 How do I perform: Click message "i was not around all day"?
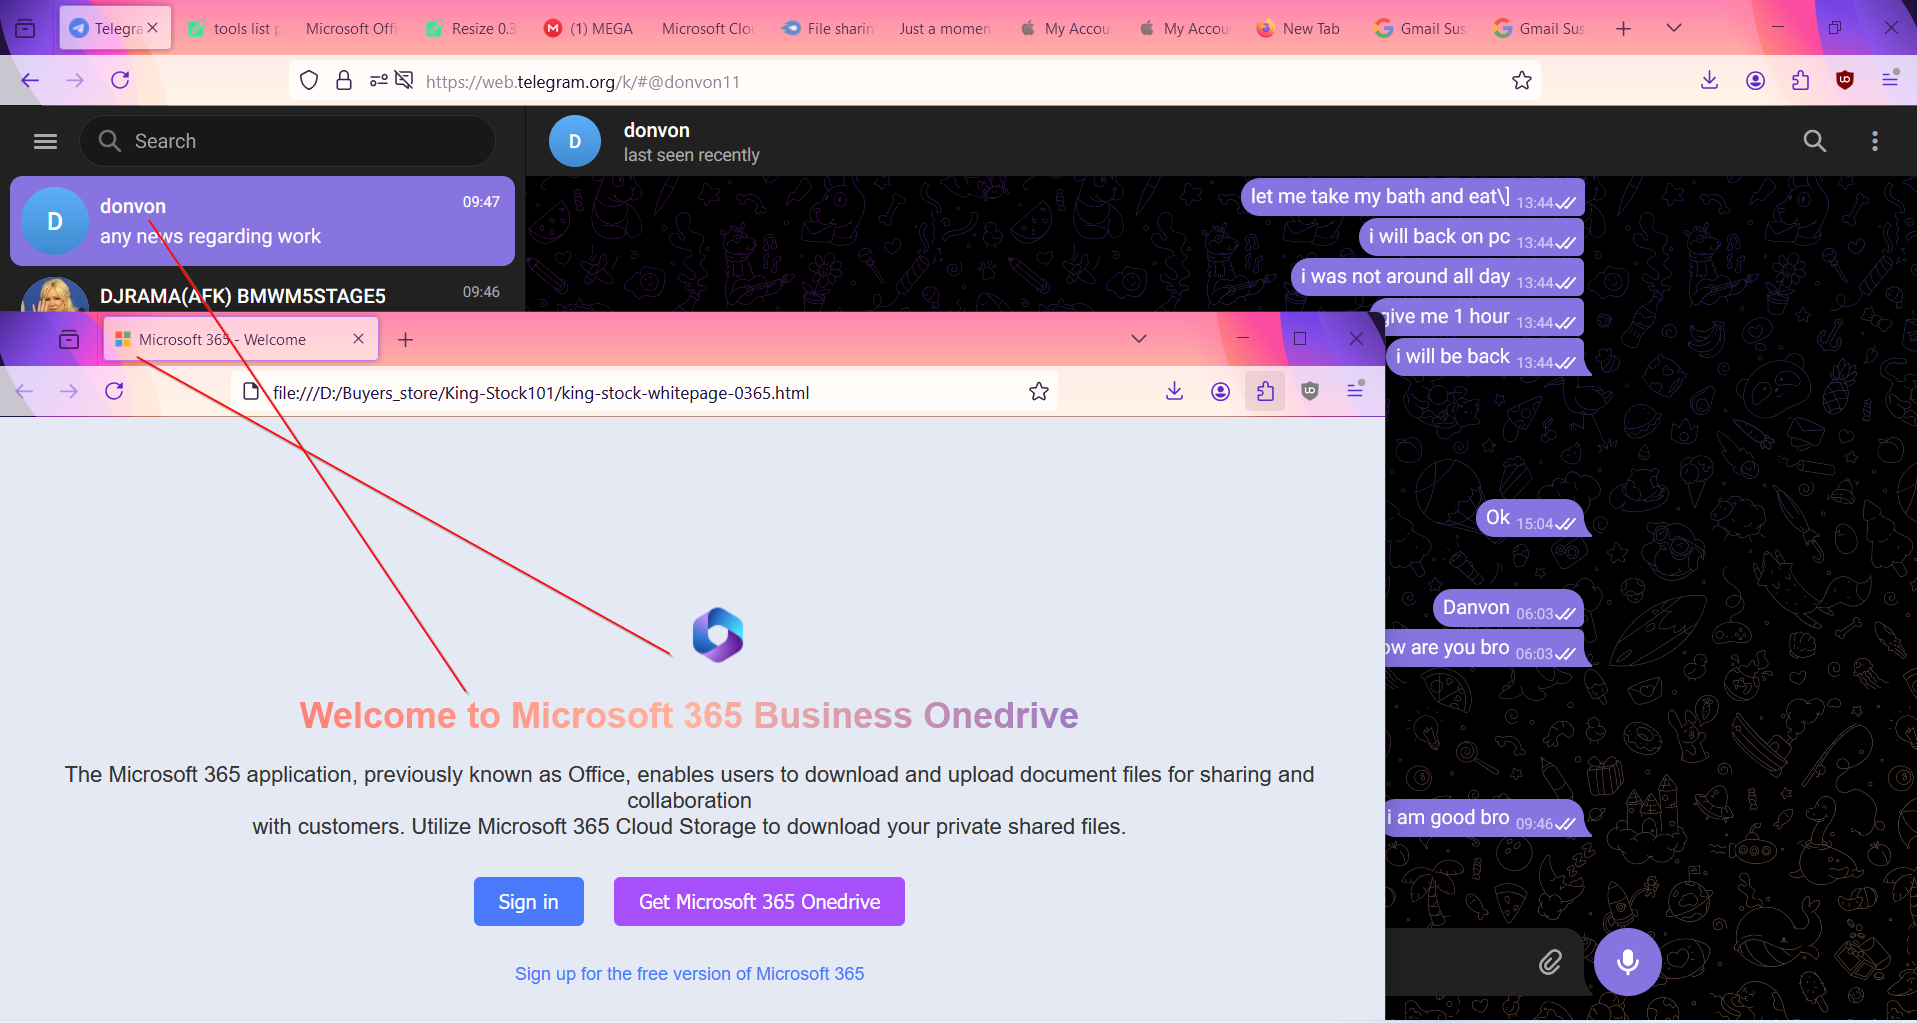1438,277
